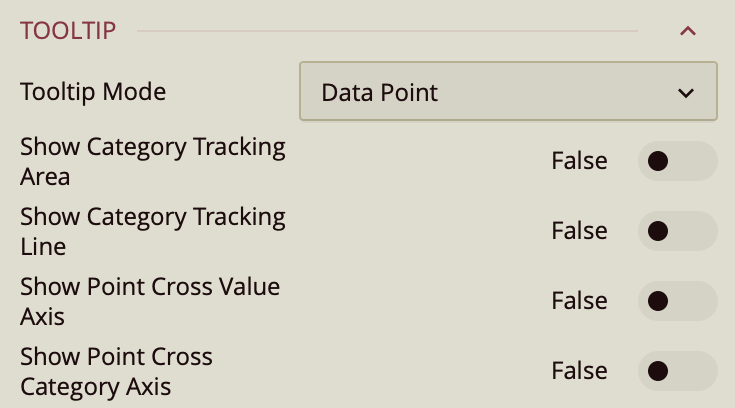Click the TOOLTIP section header
This screenshot has width=735, height=408.
tap(68, 31)
